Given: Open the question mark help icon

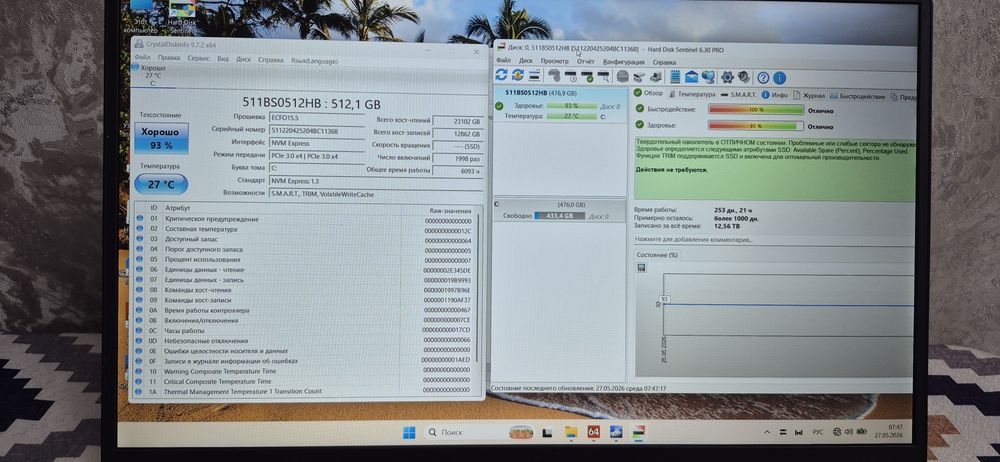Looking at the screenshot, I should (763, 78).
